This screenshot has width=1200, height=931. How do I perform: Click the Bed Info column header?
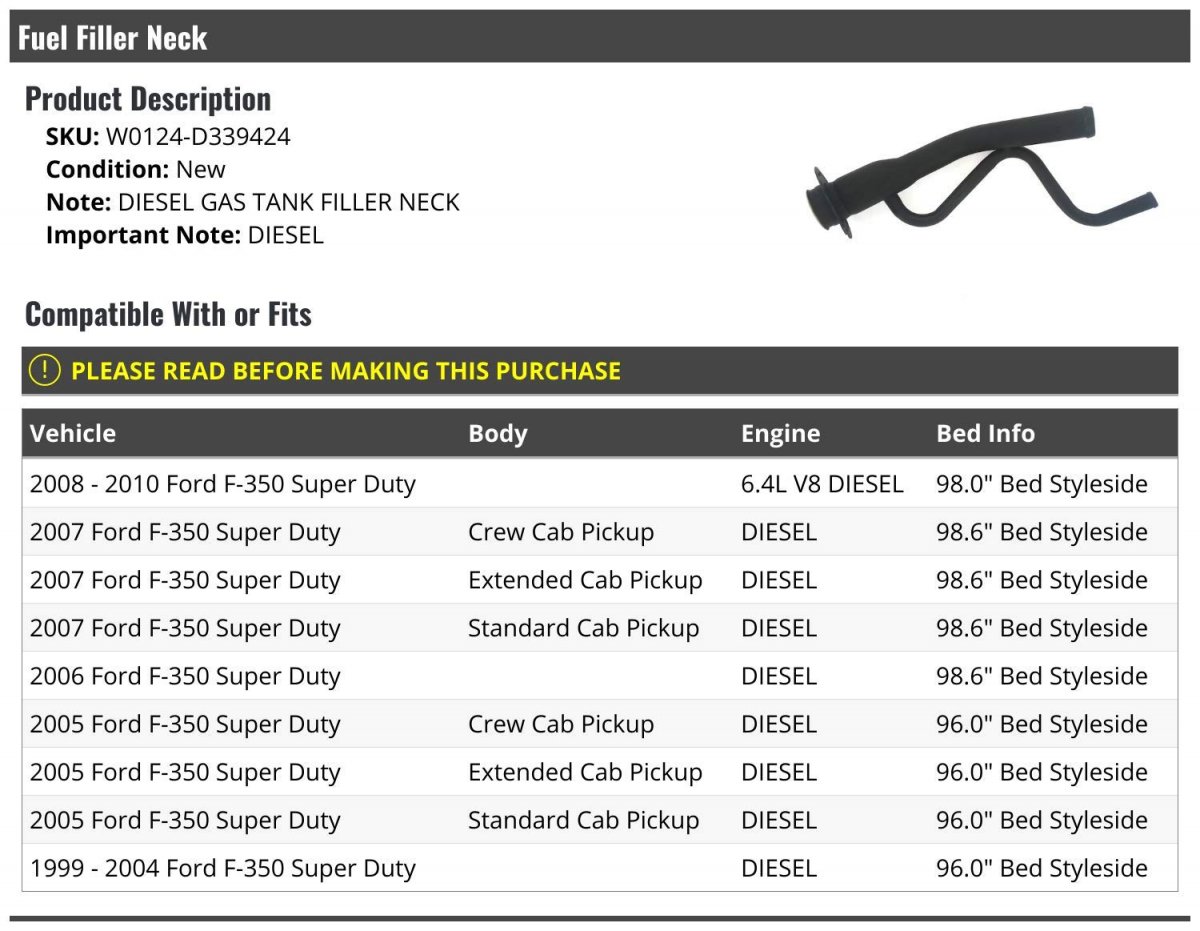pos(985,434)
